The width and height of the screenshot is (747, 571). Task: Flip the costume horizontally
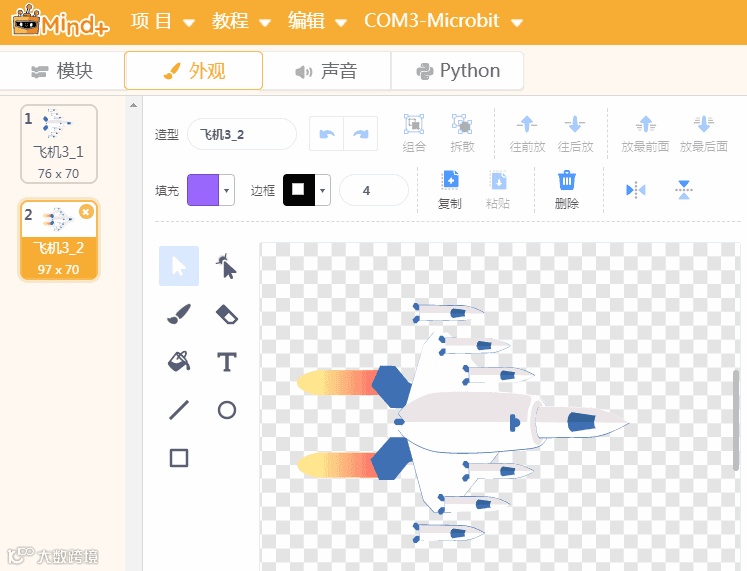pyautogui.click(x=636, y=190)
